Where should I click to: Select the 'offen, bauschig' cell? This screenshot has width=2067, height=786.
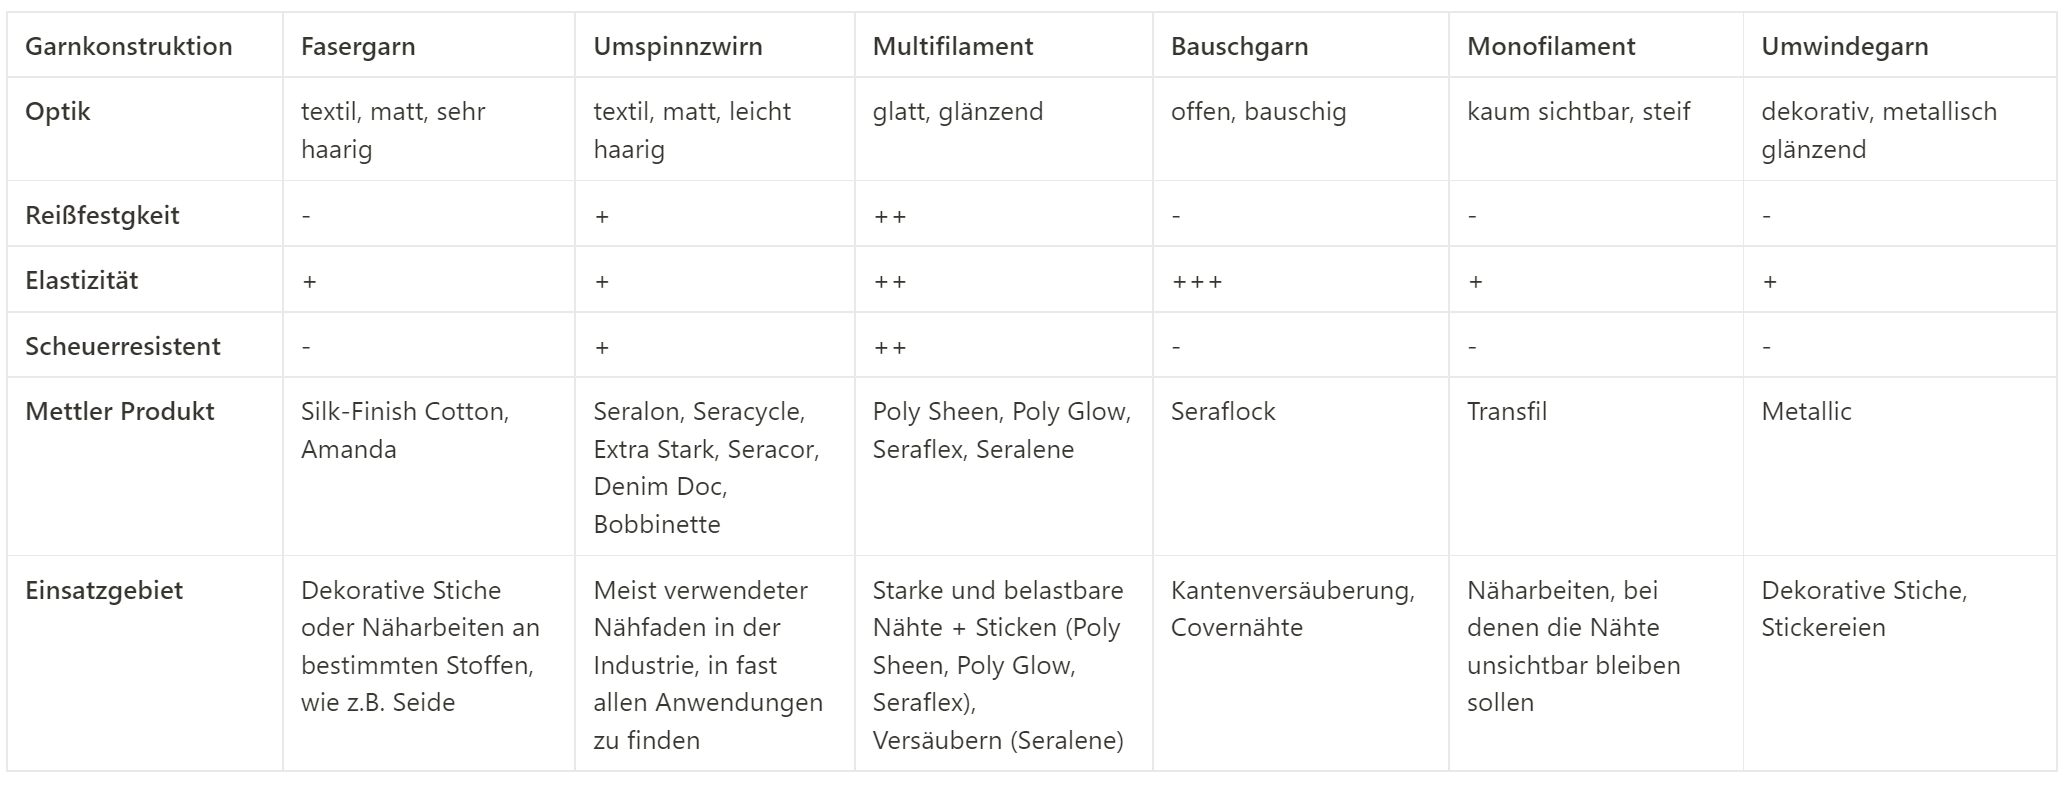tap(1258, 111)
